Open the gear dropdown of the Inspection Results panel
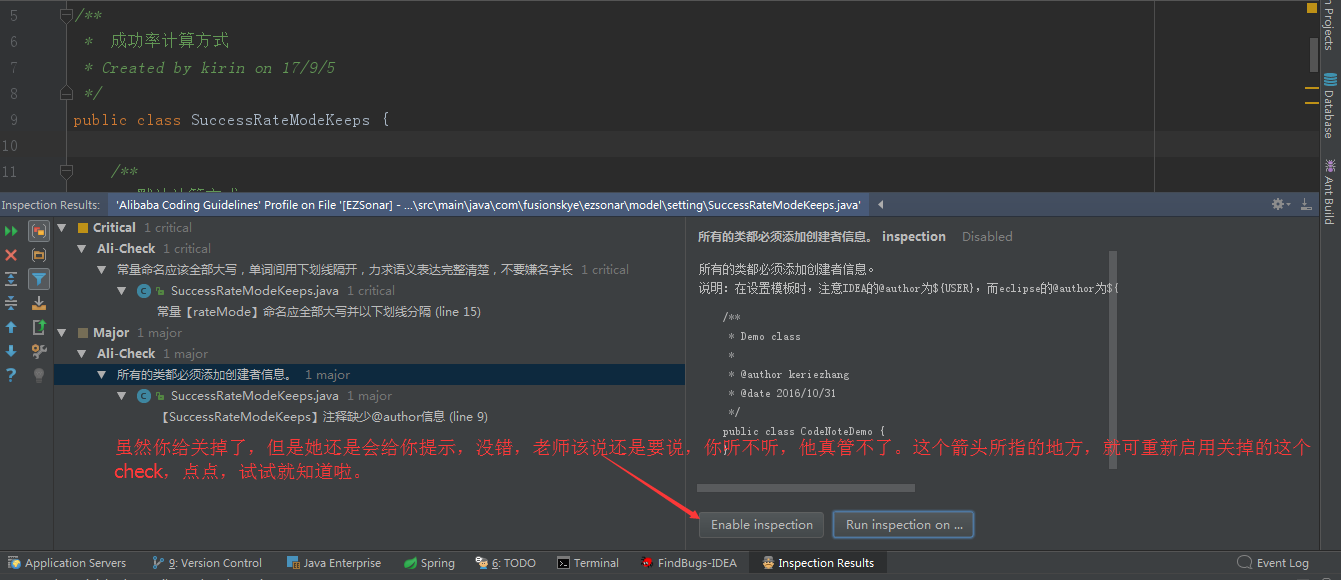1341x580 pixels. click(x=1280, y=204)
